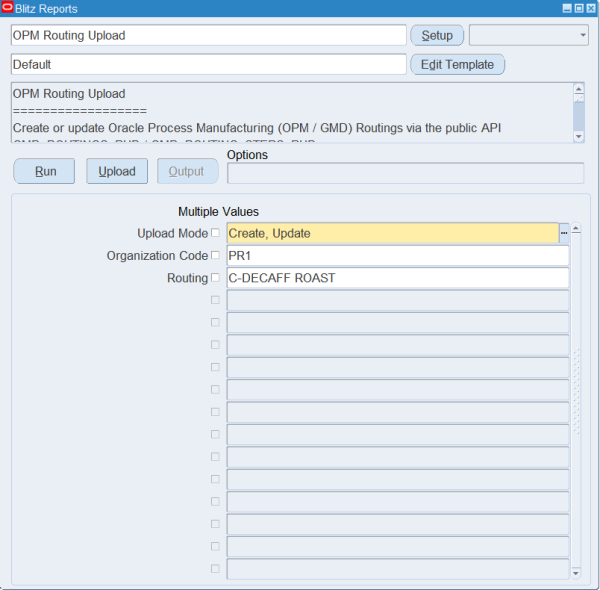Click the Oracle icon in title bar
This screenshot has width=600, height=590.
pyautogui.click(x=7, y=8)
